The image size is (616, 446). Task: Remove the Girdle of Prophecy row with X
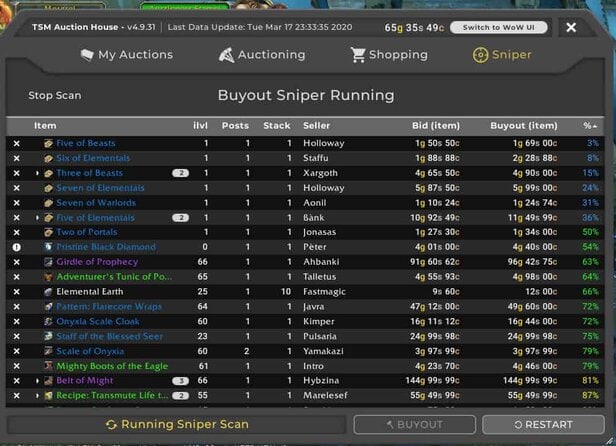click(16, 262)
